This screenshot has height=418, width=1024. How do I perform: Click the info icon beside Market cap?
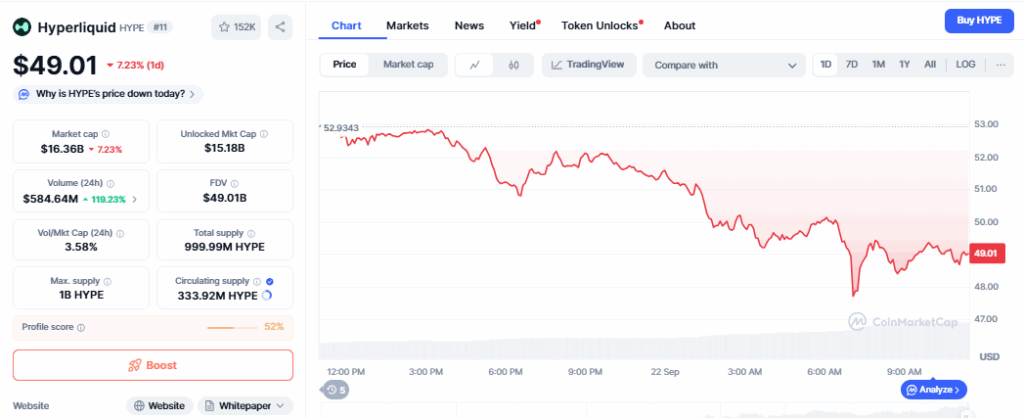coord(106,133)
